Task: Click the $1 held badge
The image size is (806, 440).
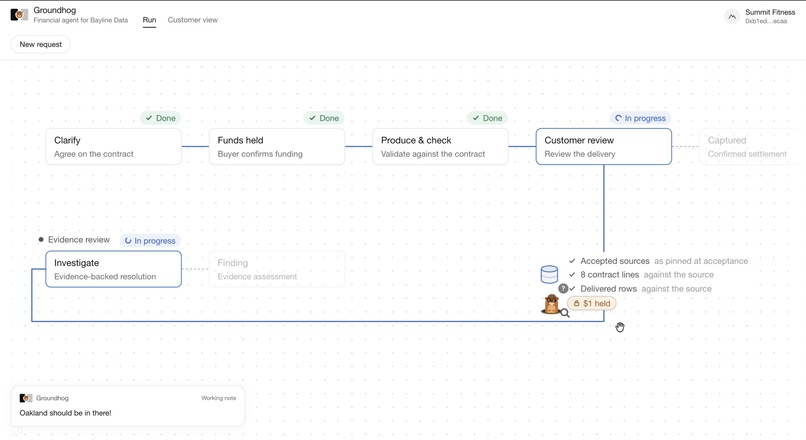Action: tap(592, 303)
